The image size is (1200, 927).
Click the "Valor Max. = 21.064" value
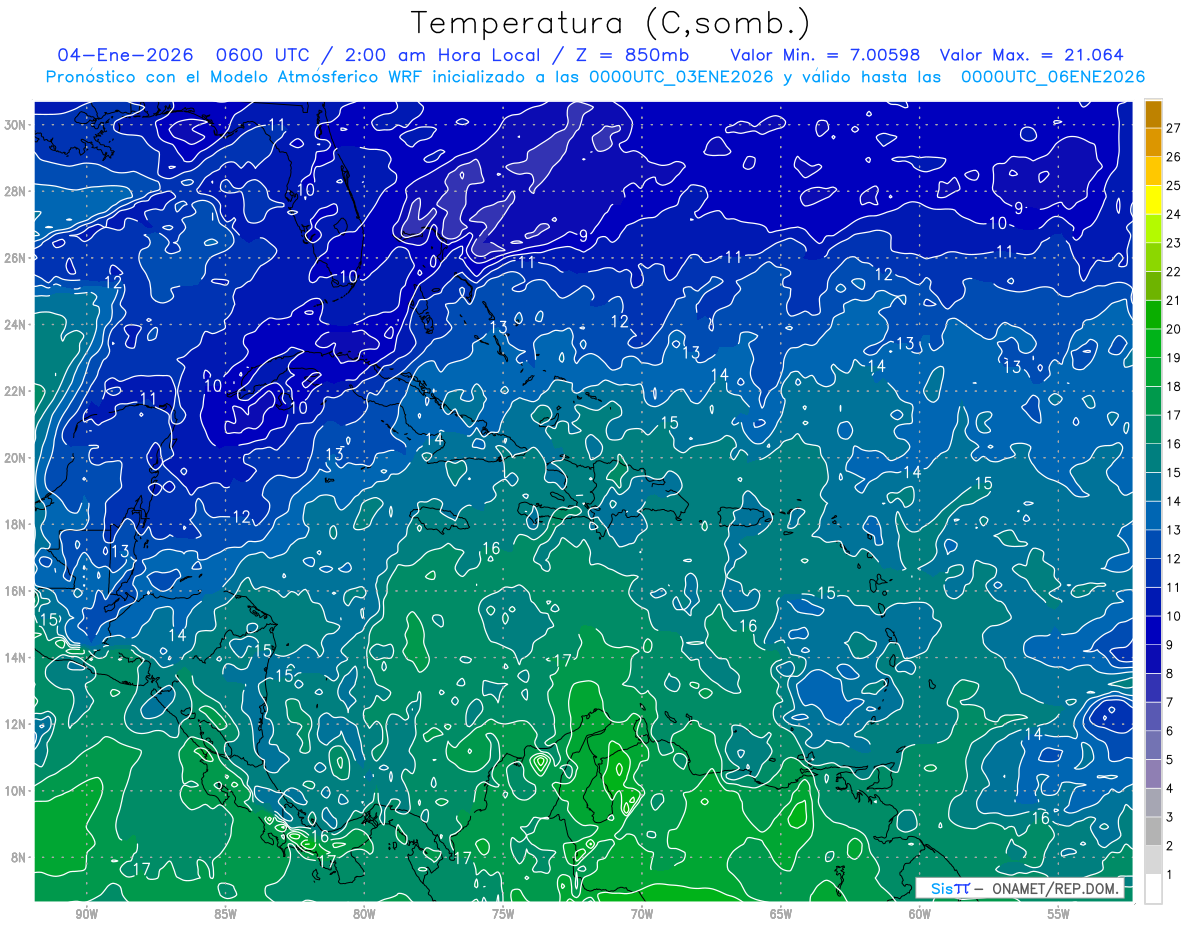click(x=1032, y=55)
